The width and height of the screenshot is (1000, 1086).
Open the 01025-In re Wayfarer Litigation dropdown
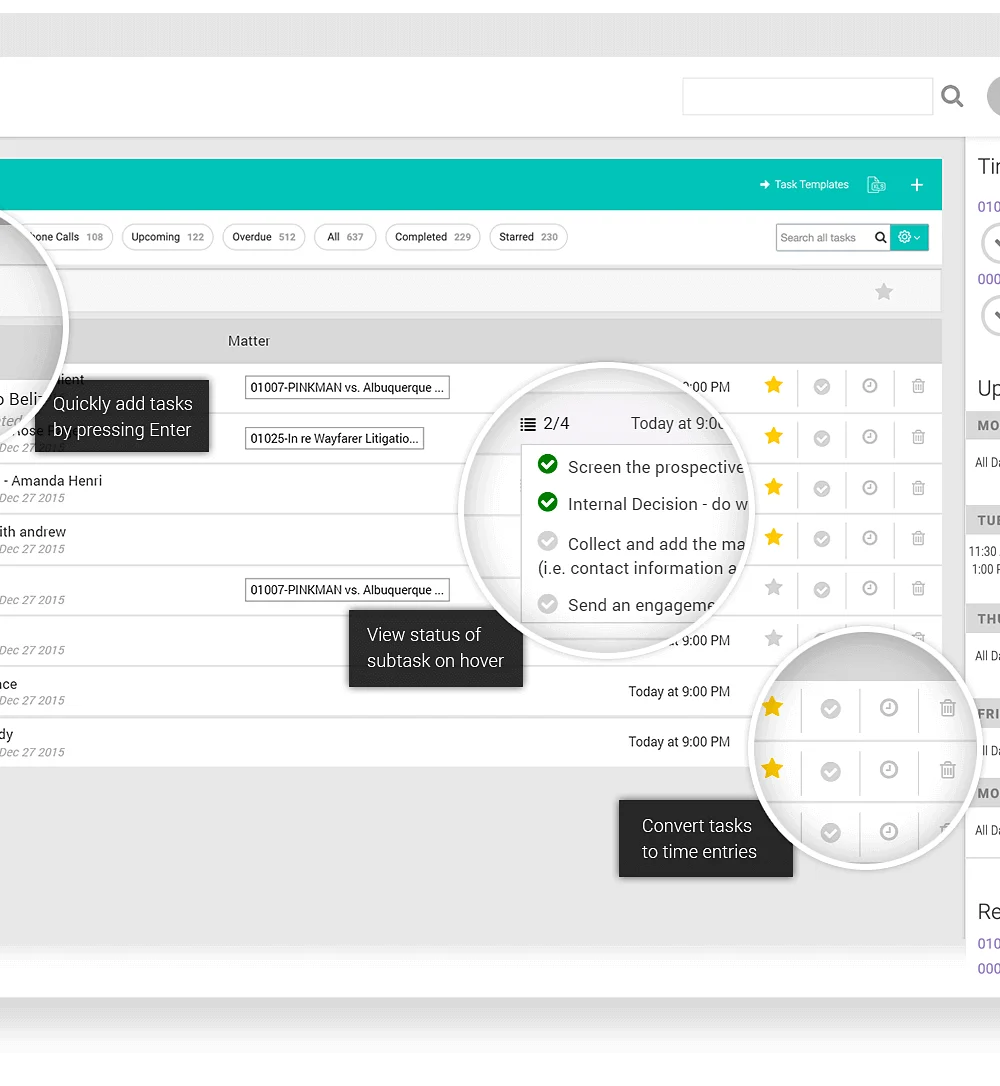334,438
